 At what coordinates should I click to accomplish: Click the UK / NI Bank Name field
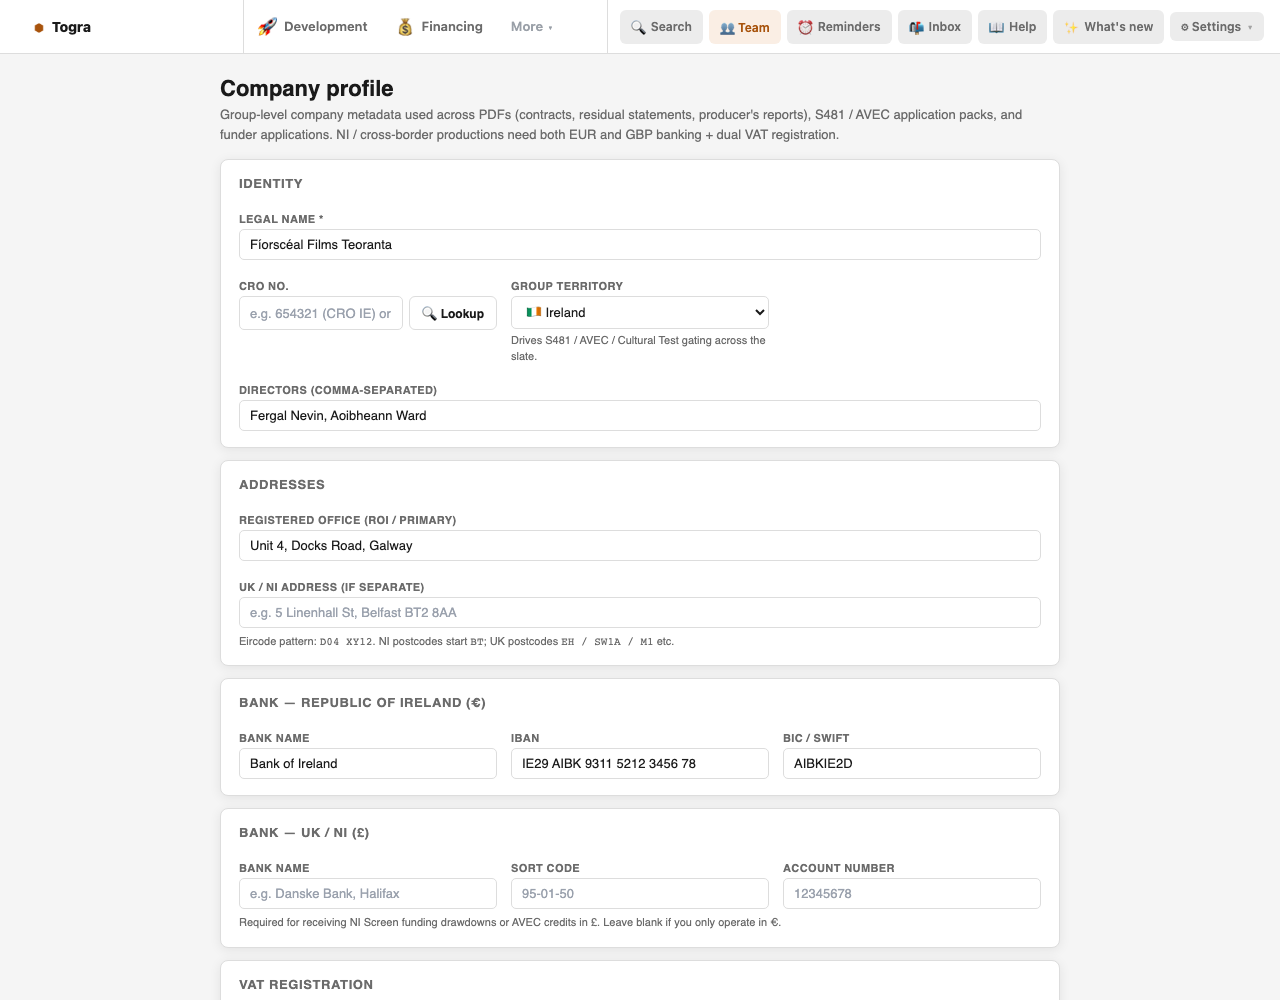[x=368, y=894]
